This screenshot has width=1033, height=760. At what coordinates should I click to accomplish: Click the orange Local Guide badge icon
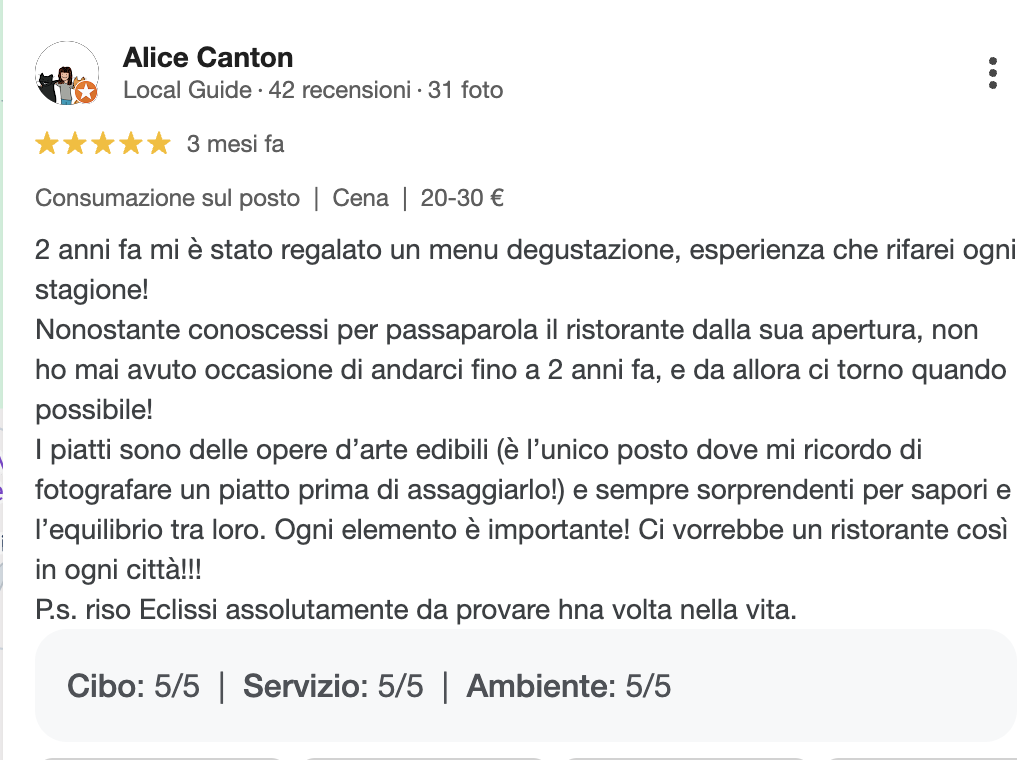(x=87, y=93)
